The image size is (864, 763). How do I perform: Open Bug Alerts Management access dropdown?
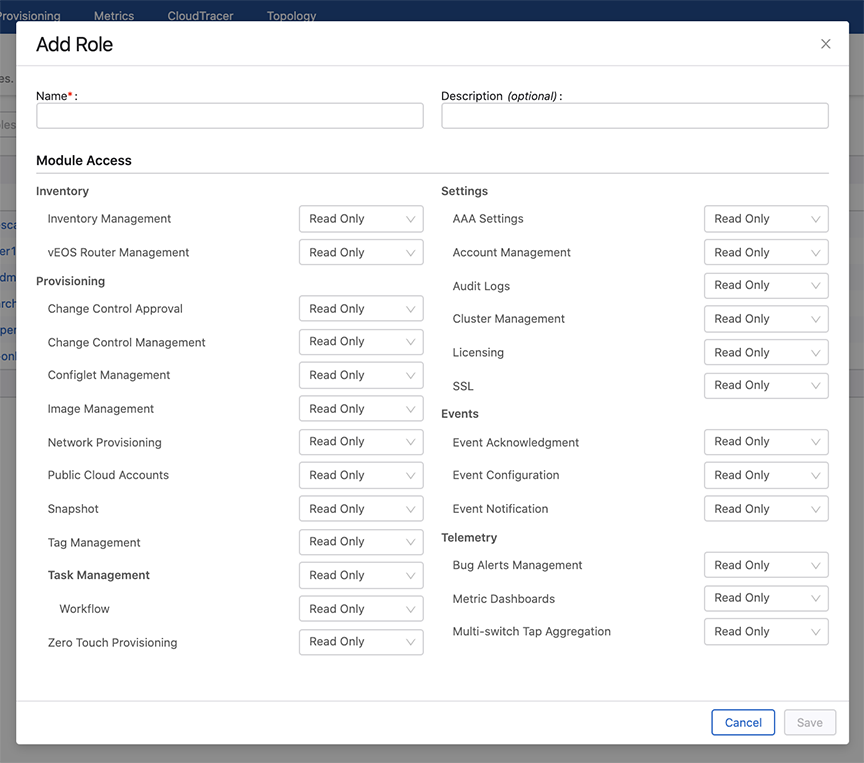[x=766, y=565]
